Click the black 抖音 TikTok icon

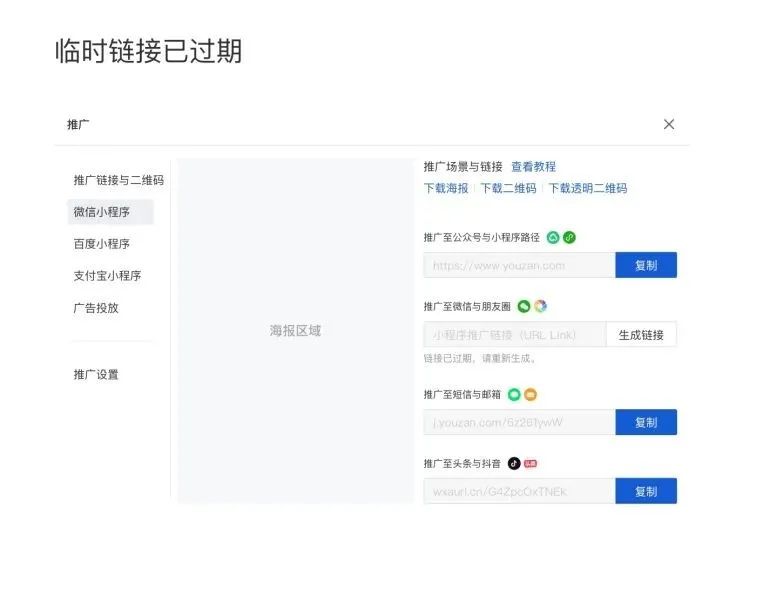[514, 463]
